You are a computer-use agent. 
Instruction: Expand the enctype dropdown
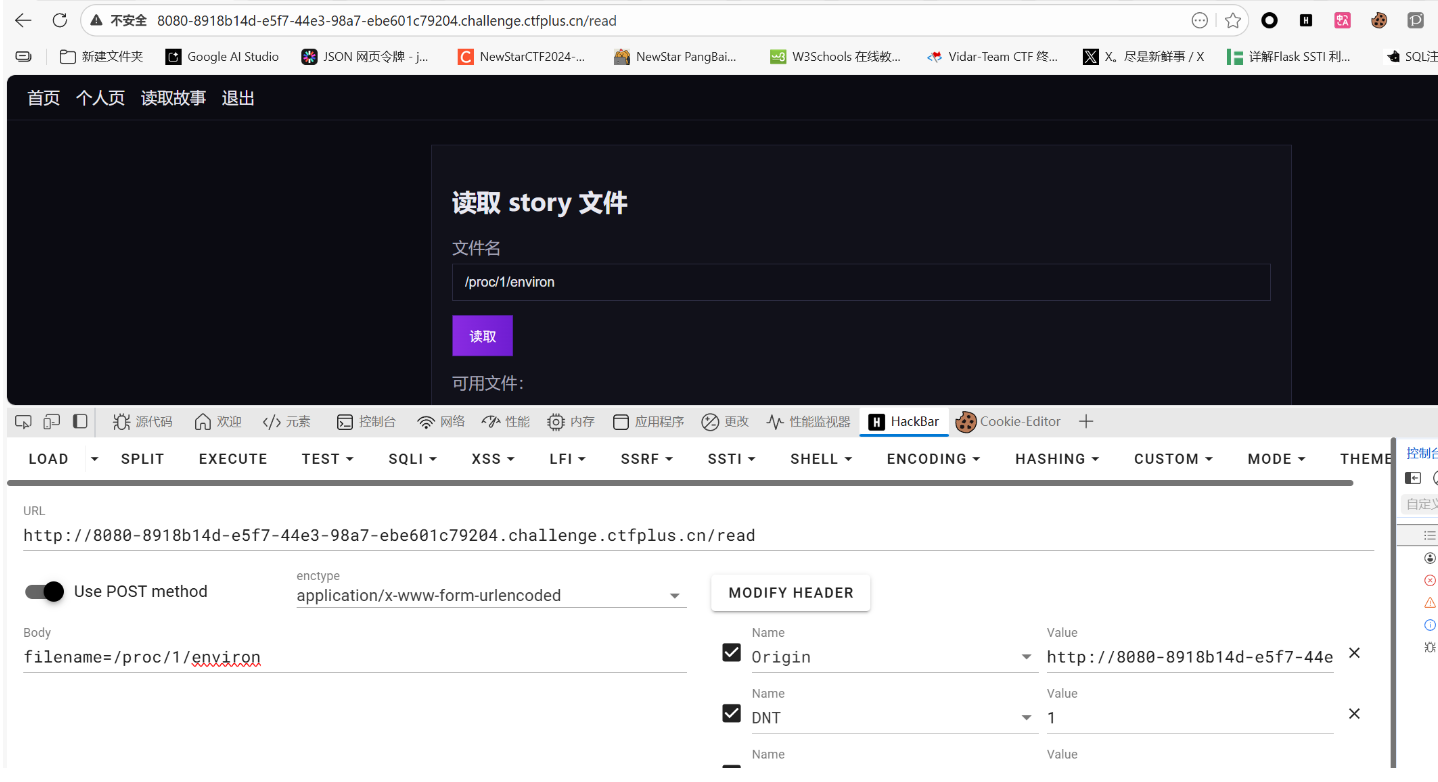pos(674,596)
